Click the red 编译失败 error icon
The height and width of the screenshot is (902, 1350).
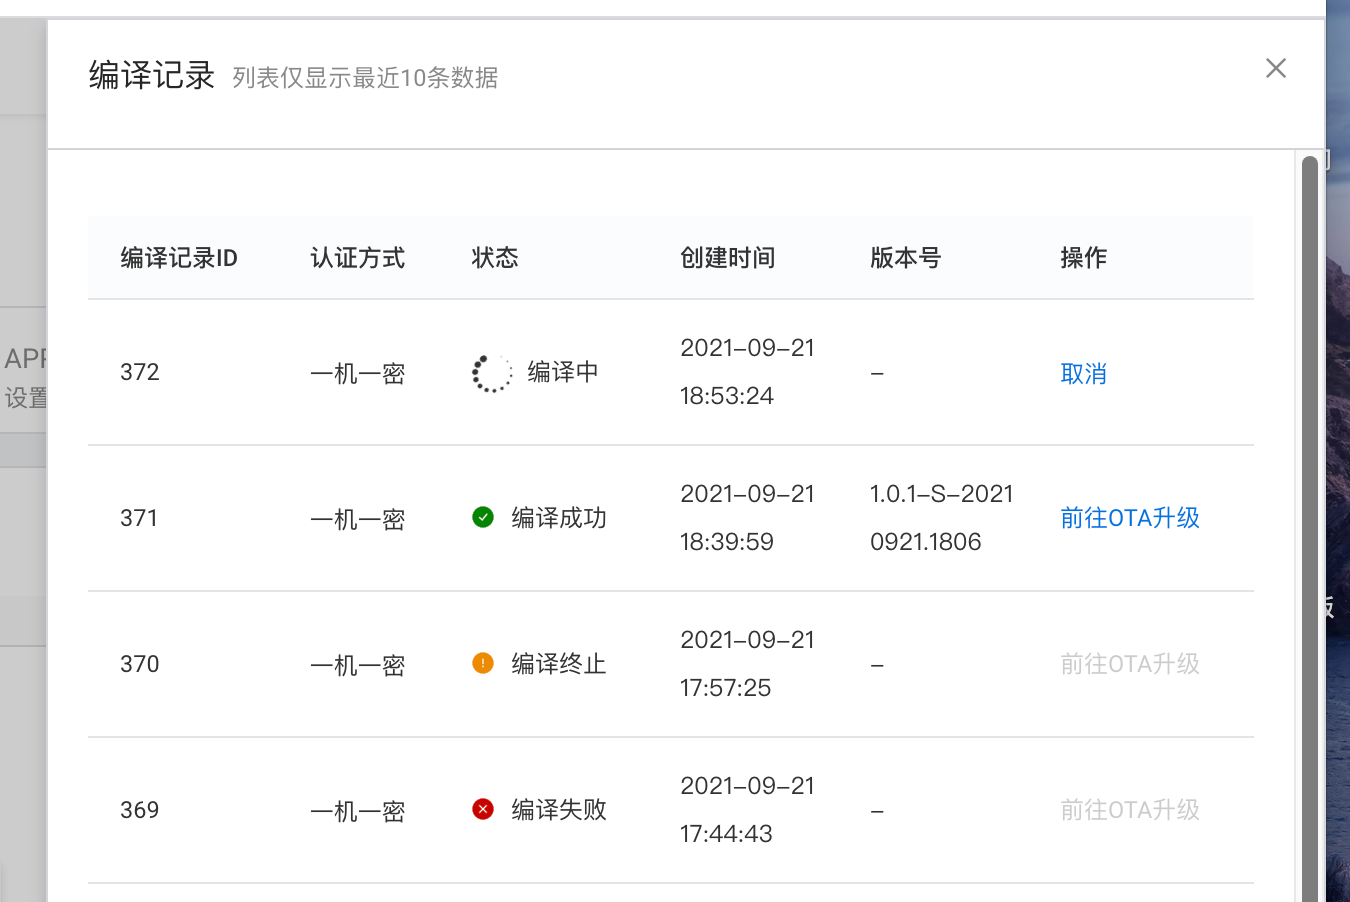pyautogui.click(x=483, y=809)
